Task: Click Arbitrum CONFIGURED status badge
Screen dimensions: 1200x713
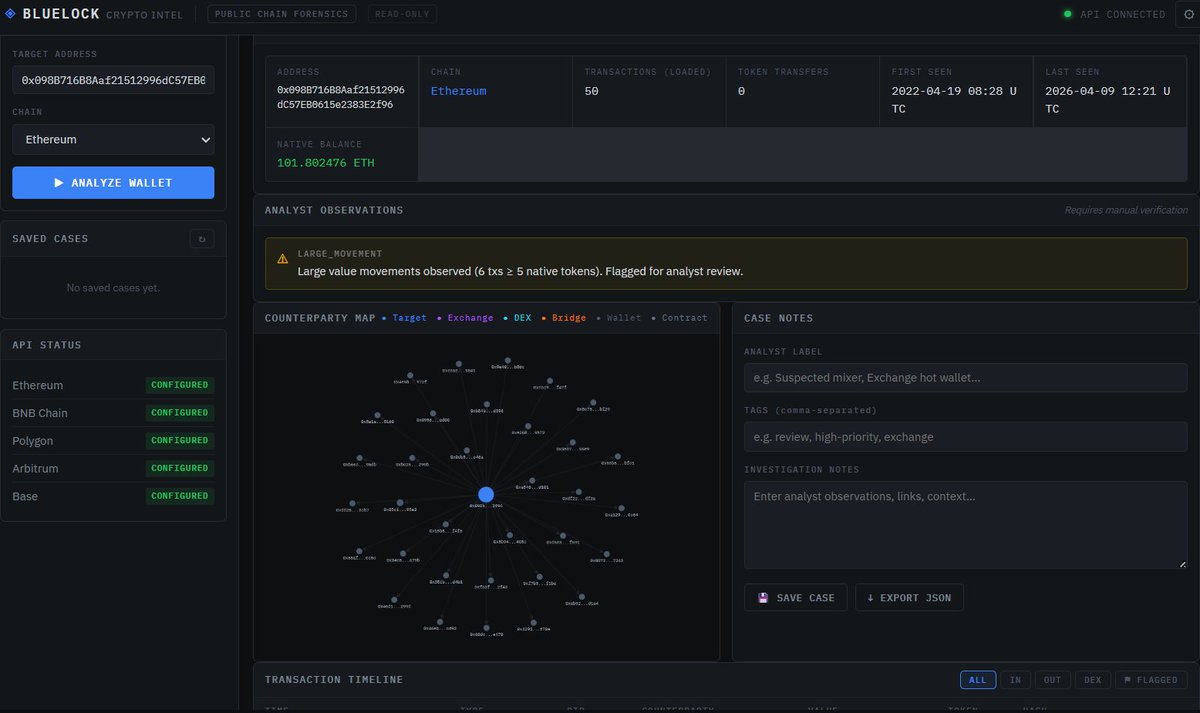Action: [180, 468]
